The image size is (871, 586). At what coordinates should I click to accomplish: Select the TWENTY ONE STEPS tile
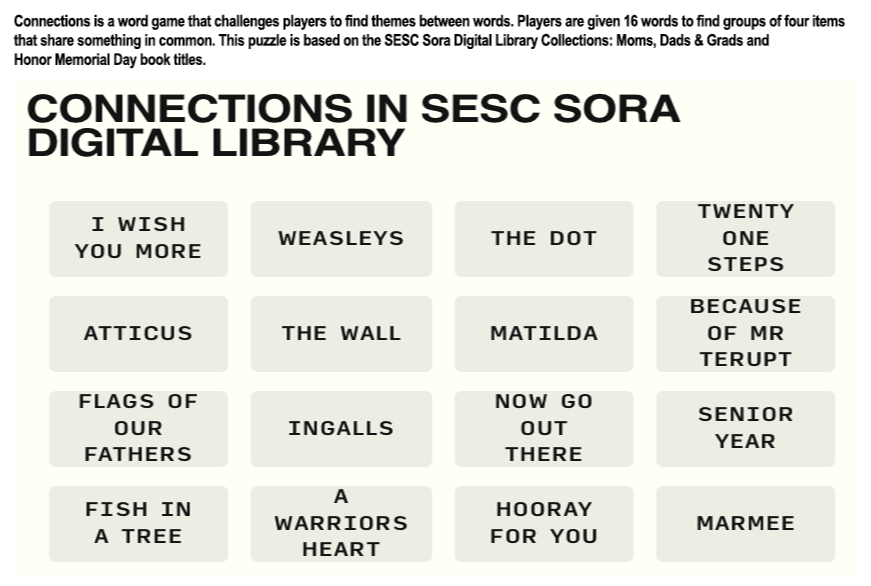tap(745, 239)
